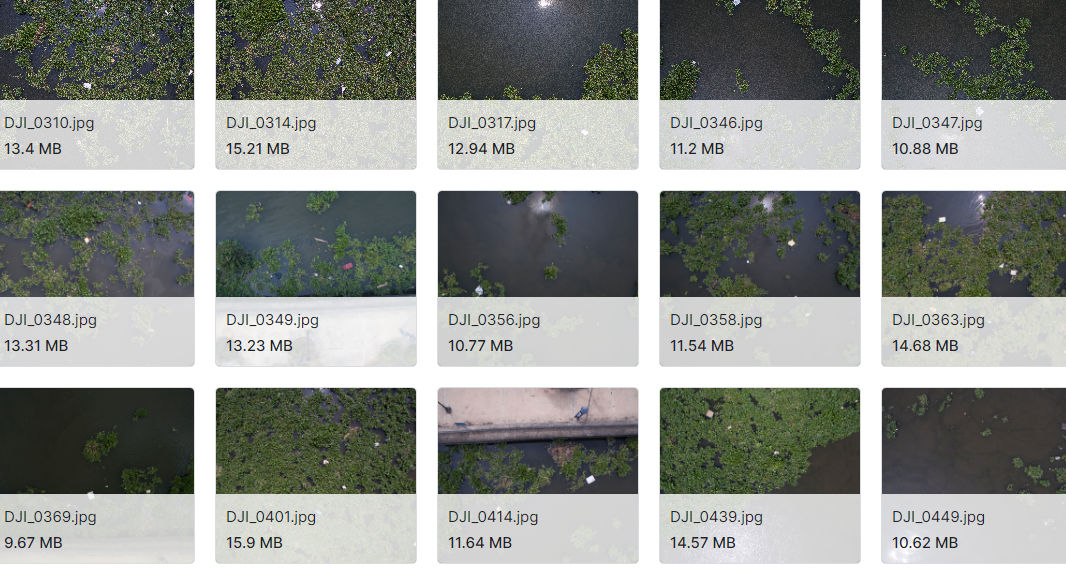Choose the DJI_0349.jpg image

coord(315,279)
